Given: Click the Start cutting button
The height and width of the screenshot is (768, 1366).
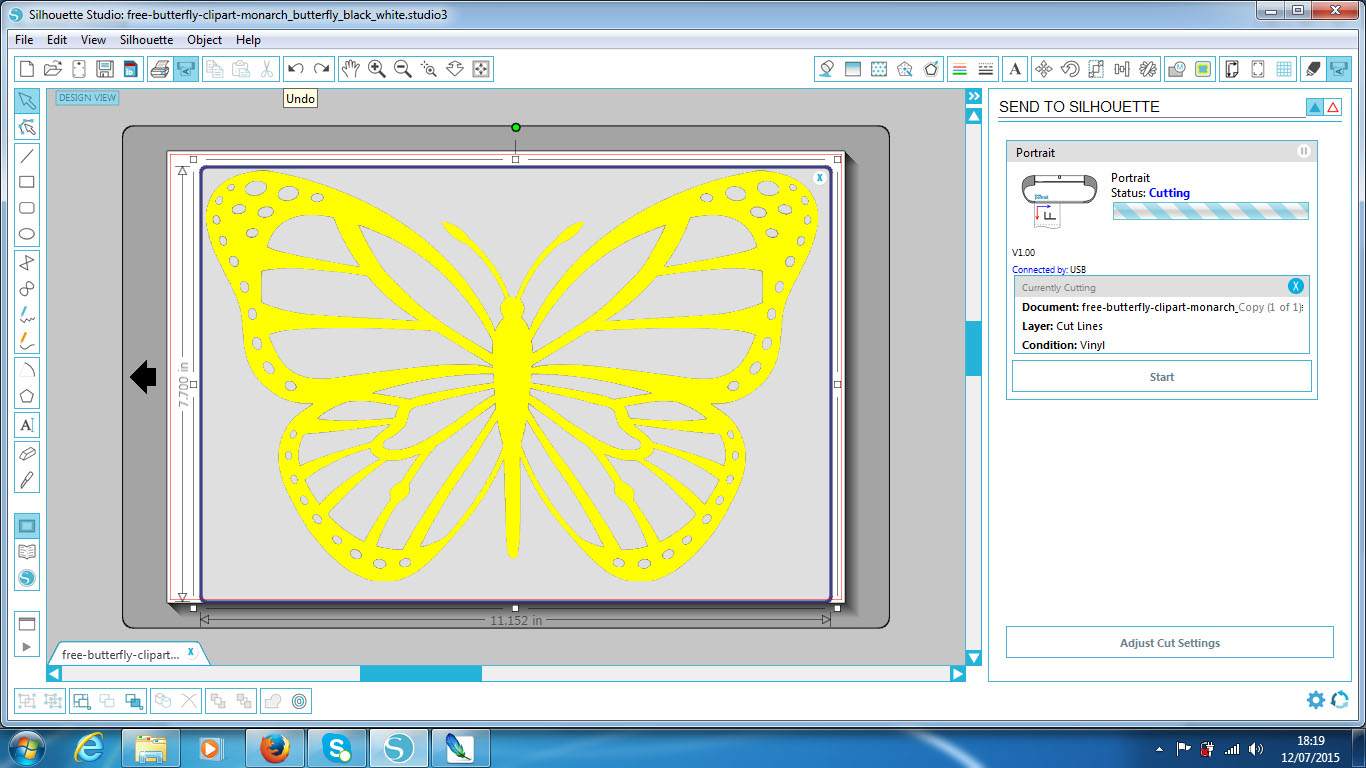Looking at the screenshot, I should [x=1162, y=377].
